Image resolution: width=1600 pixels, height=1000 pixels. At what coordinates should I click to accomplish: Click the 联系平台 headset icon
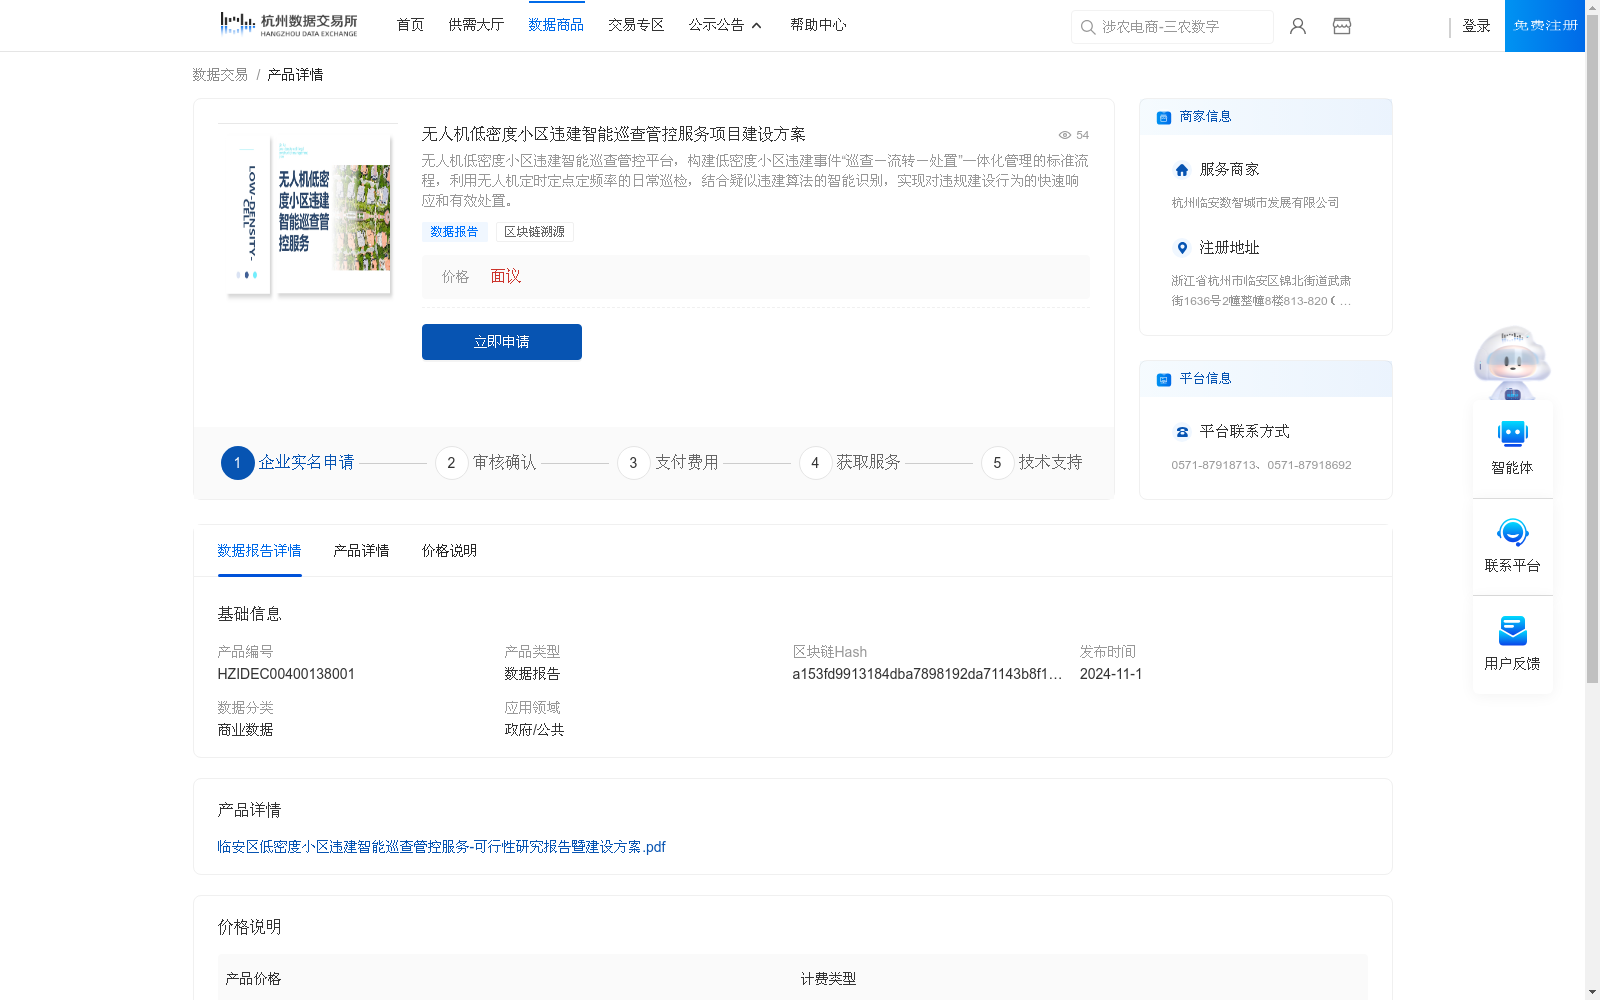[x=1513, y=532]
